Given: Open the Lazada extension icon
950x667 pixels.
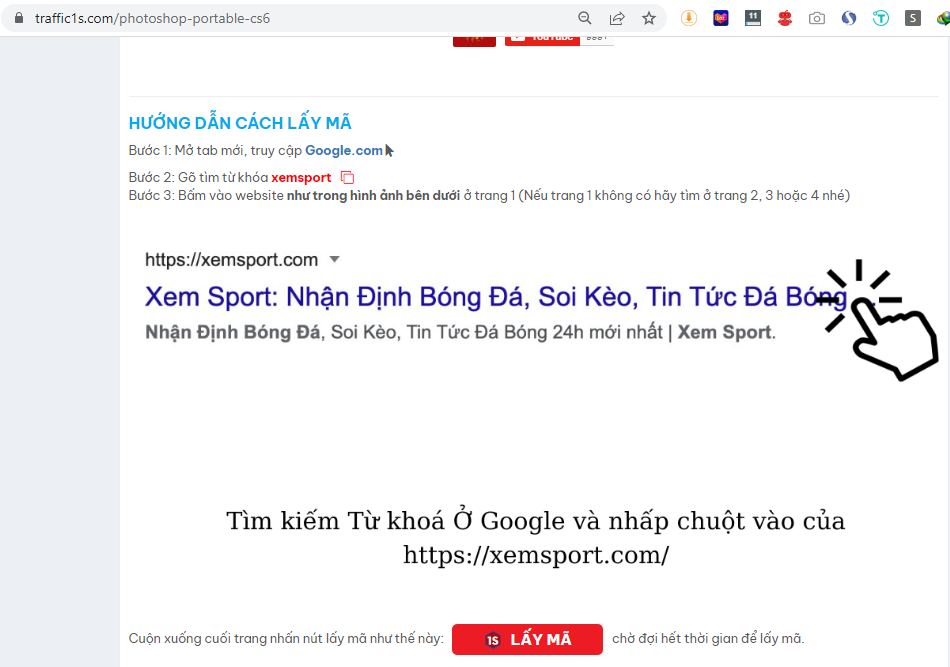Looking at the screenshot, I should (721, 18).
